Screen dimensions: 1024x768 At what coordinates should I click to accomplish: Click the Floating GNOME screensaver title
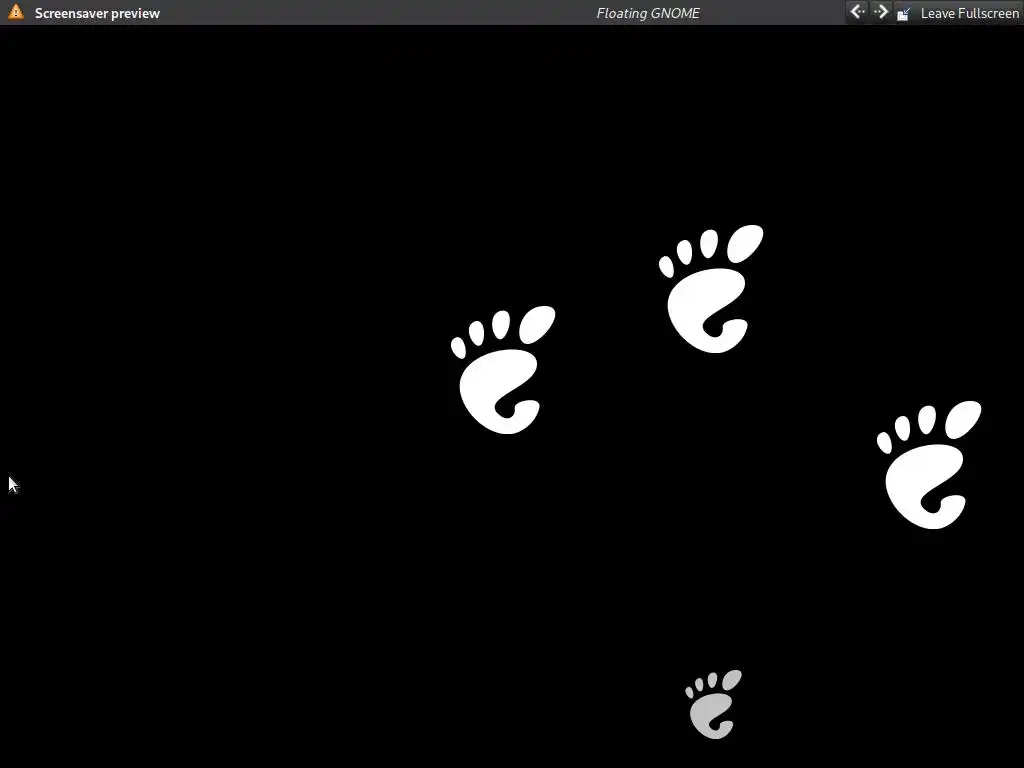(x=648, y=13)
